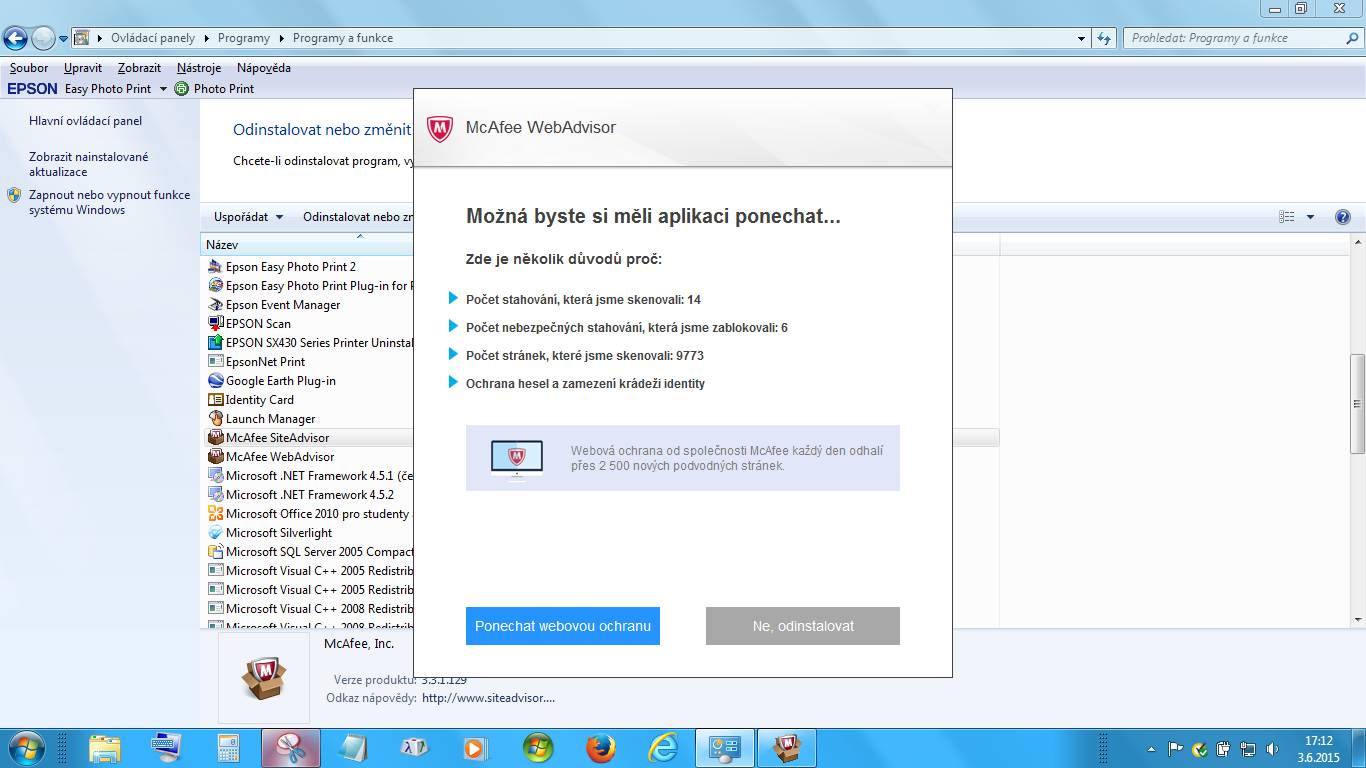Image resolution: width=1366 pixels, height=768 pixels.
Task: Expand Easy Photo Print dropdown arrow
Action: pos(161,89)
